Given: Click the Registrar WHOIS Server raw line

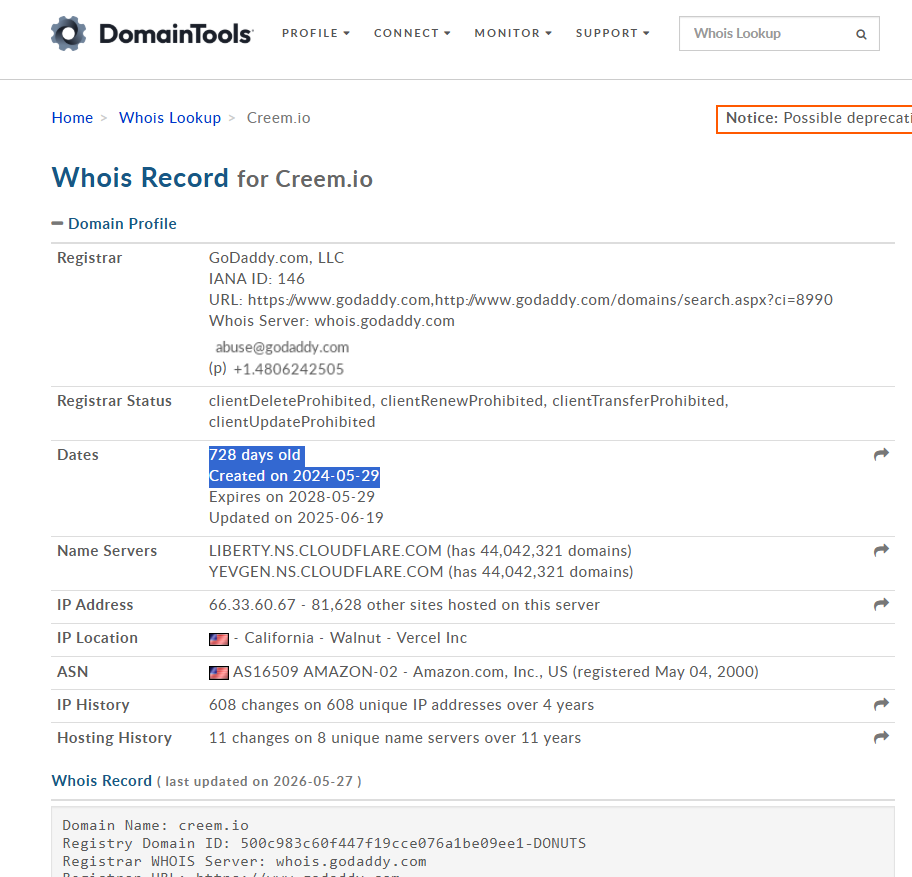Looking at the screenshot, I should pyautogui.click(x=244, y=861).
